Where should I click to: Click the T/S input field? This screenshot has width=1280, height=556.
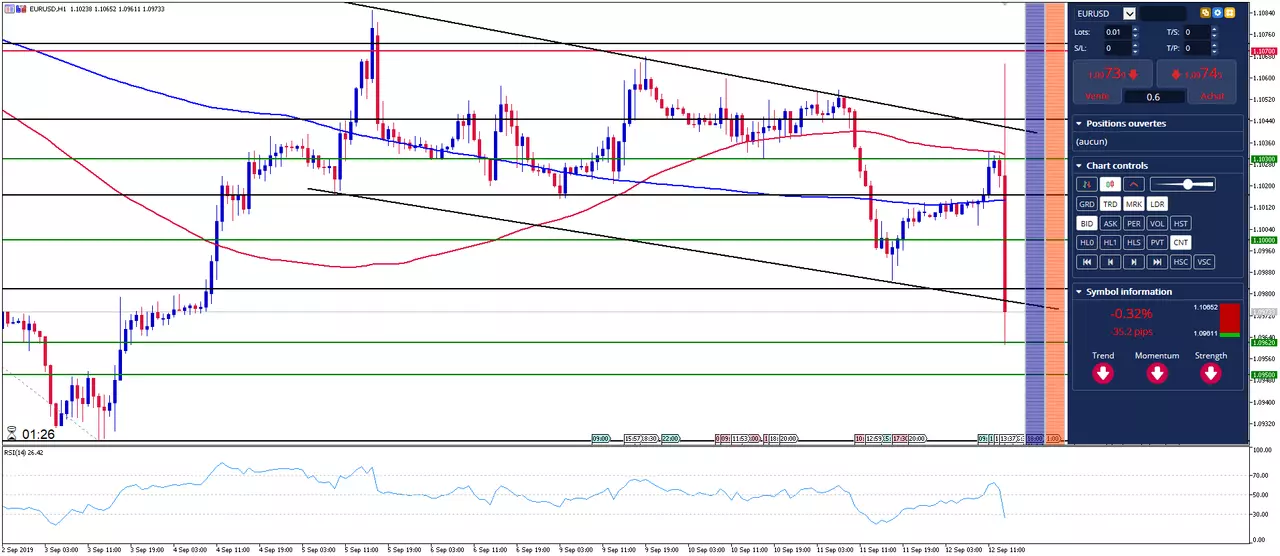[x=1197, y=32]
